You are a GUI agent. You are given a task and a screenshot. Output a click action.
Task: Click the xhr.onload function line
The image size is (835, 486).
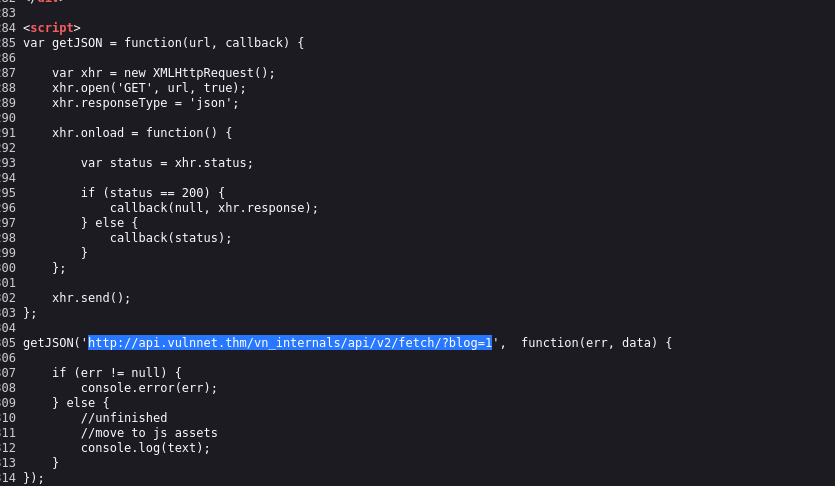(142, 133)
